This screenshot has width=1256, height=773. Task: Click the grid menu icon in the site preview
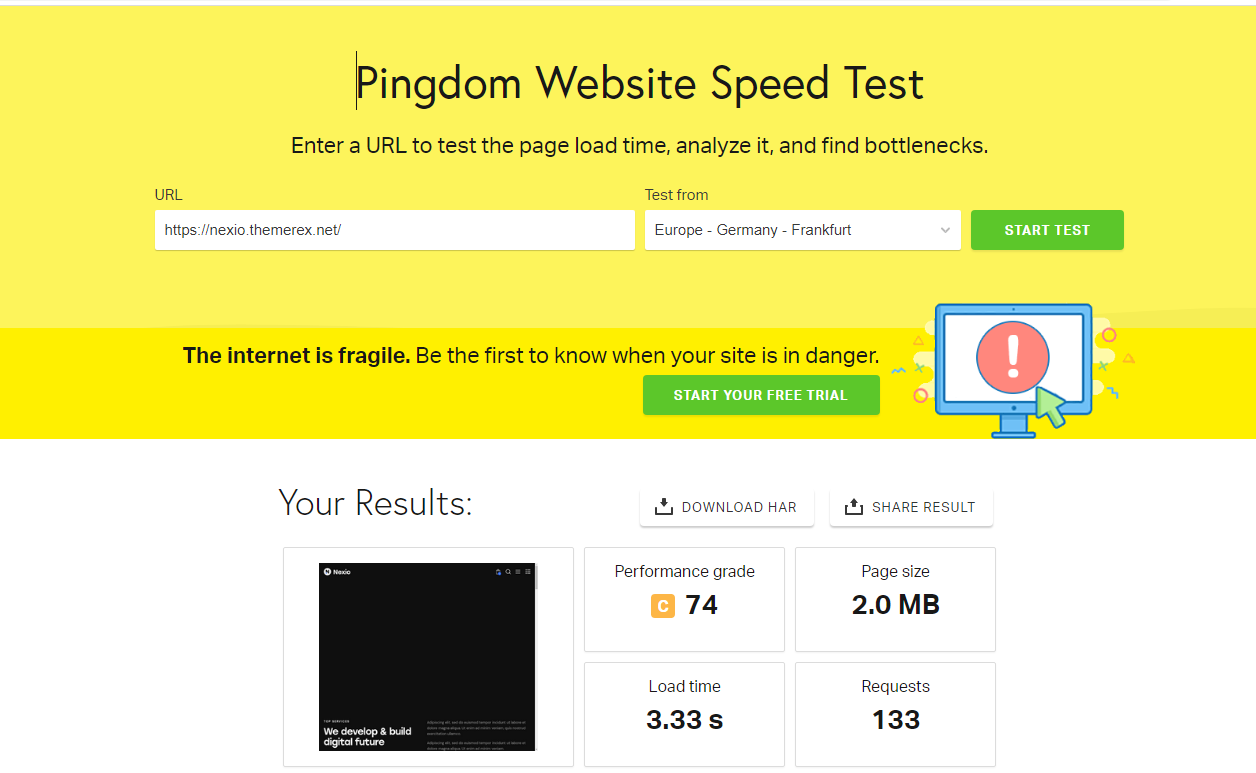click(528, 572)
